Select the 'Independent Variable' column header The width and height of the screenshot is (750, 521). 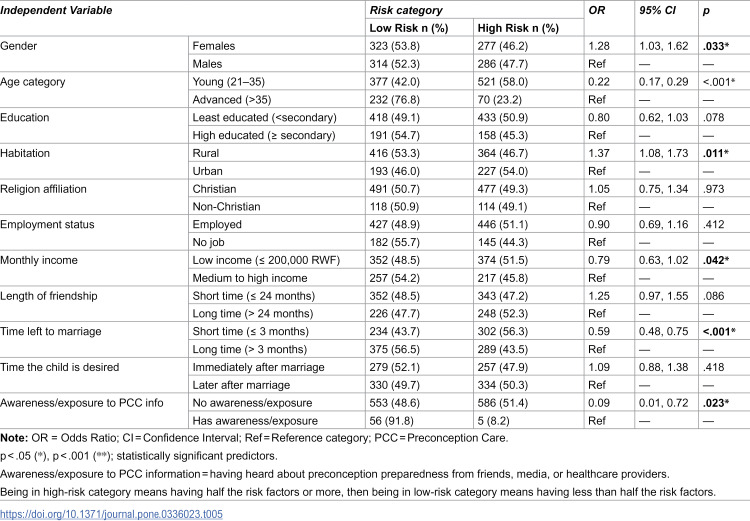56,10
